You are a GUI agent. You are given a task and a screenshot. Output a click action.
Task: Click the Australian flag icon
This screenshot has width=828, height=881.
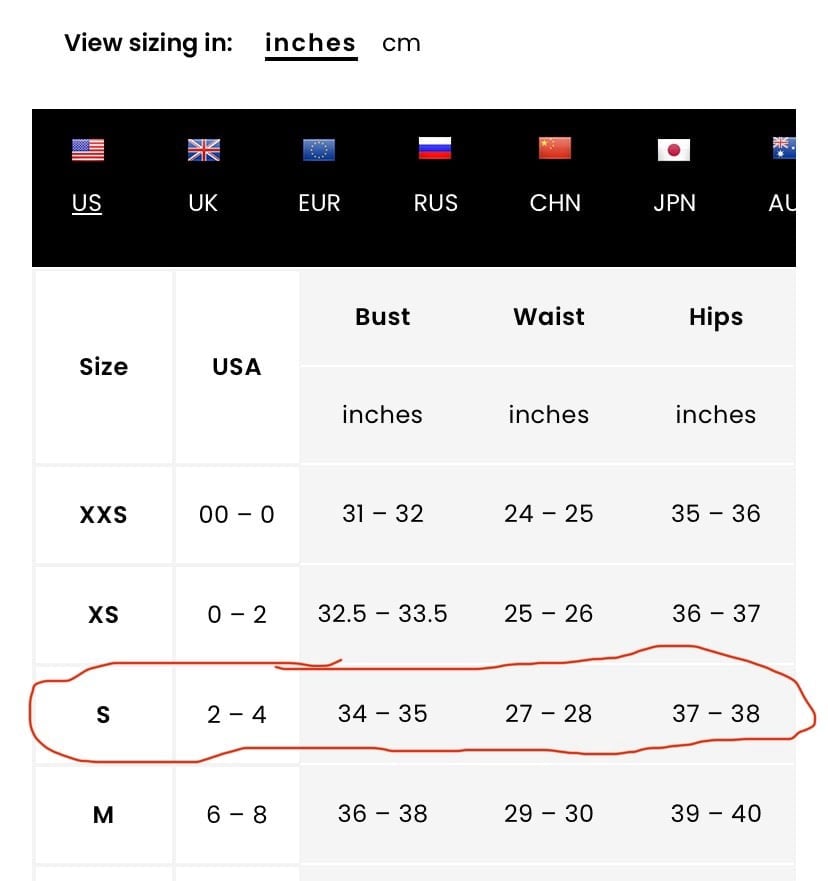click(x=784, y=148)
